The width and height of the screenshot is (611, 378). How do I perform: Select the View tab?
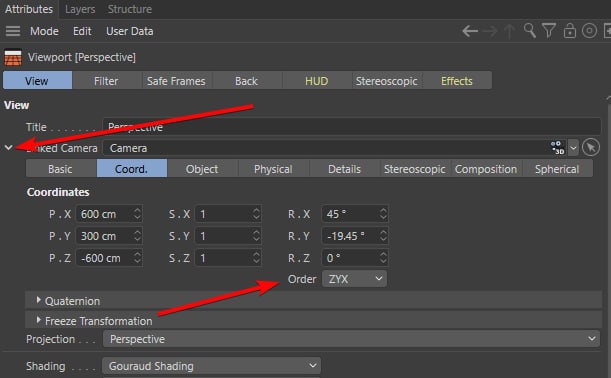tap(37, 81)
